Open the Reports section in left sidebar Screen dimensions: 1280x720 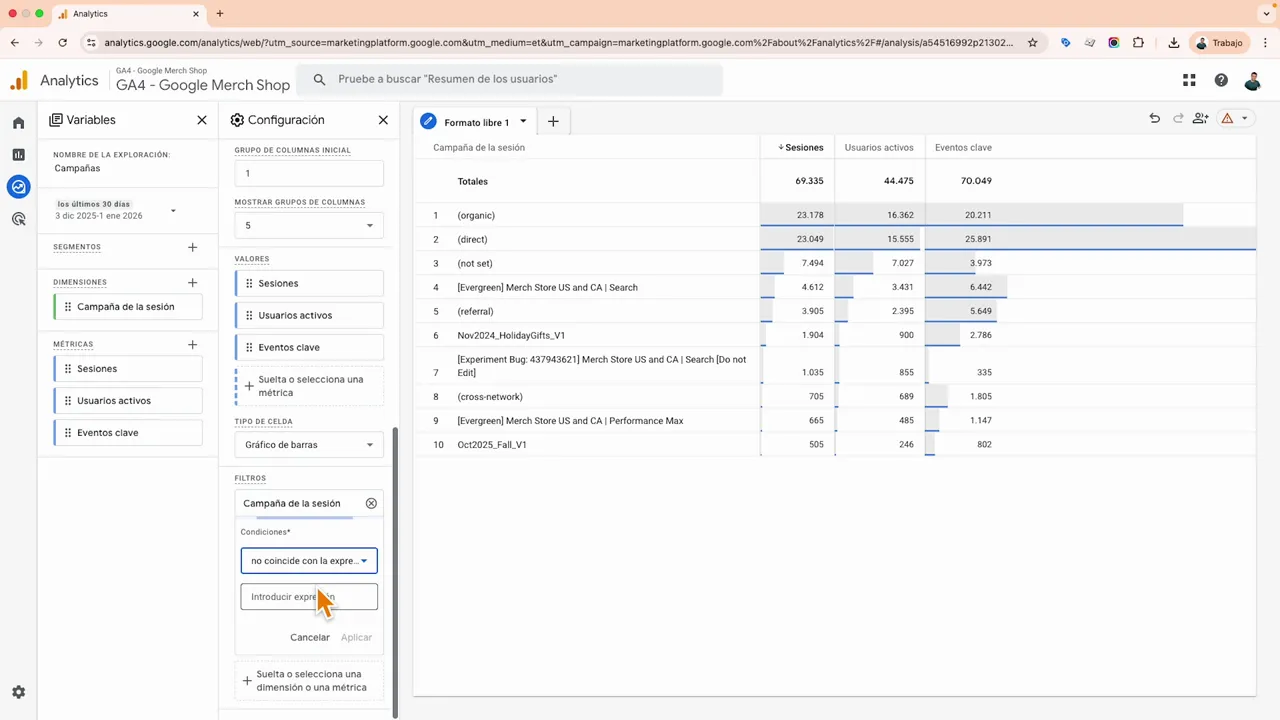18,155
